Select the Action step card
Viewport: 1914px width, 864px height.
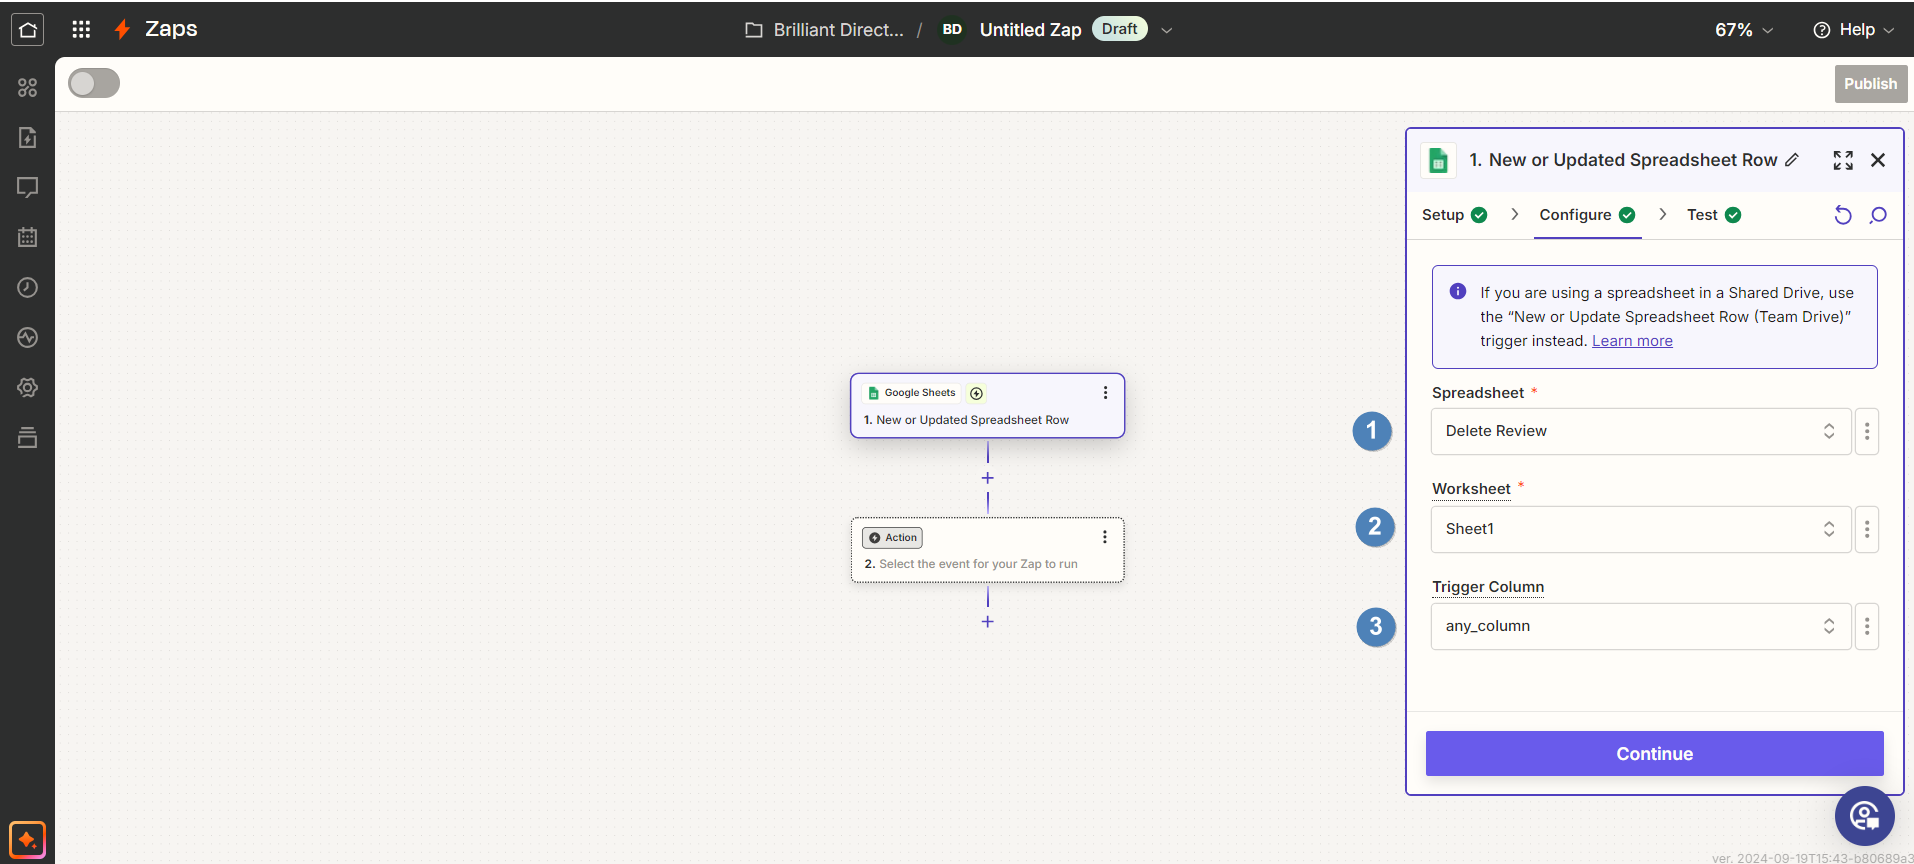click(x=988, y=550)
